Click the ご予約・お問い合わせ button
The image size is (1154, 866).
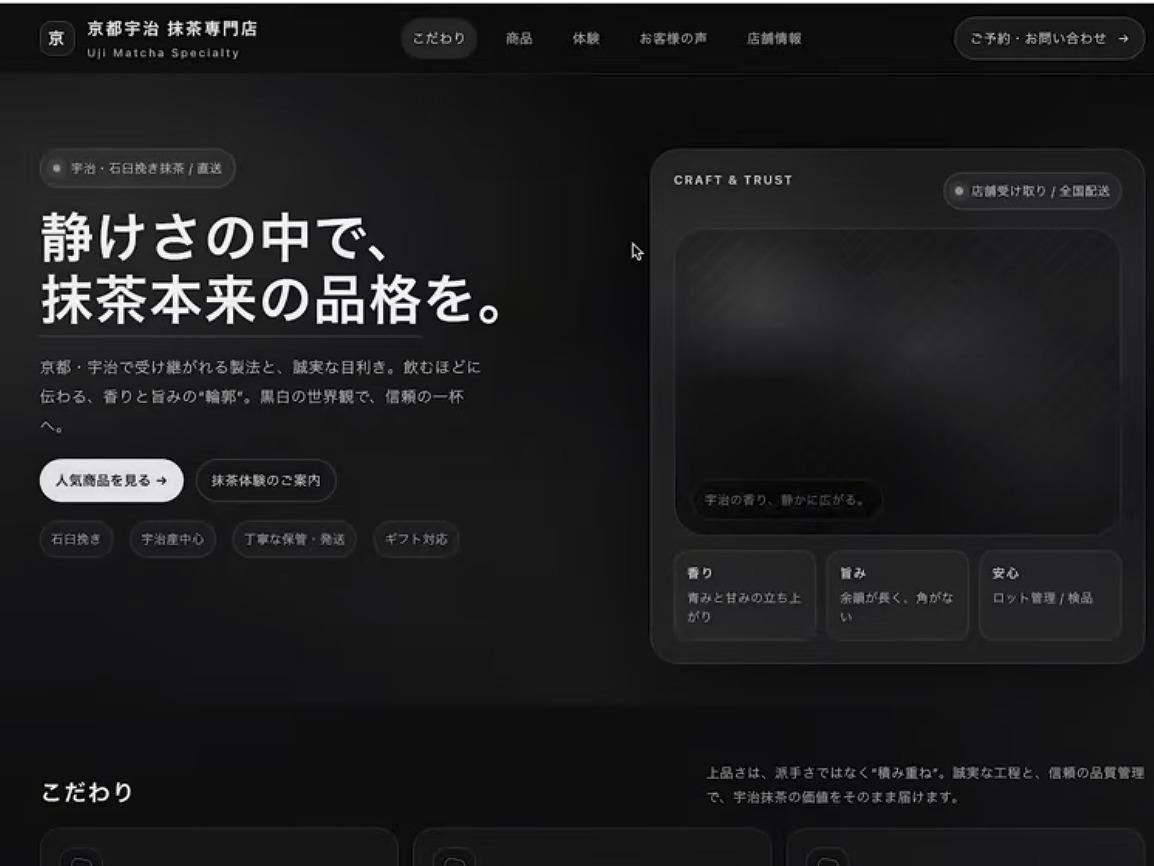coord(1049,39)
